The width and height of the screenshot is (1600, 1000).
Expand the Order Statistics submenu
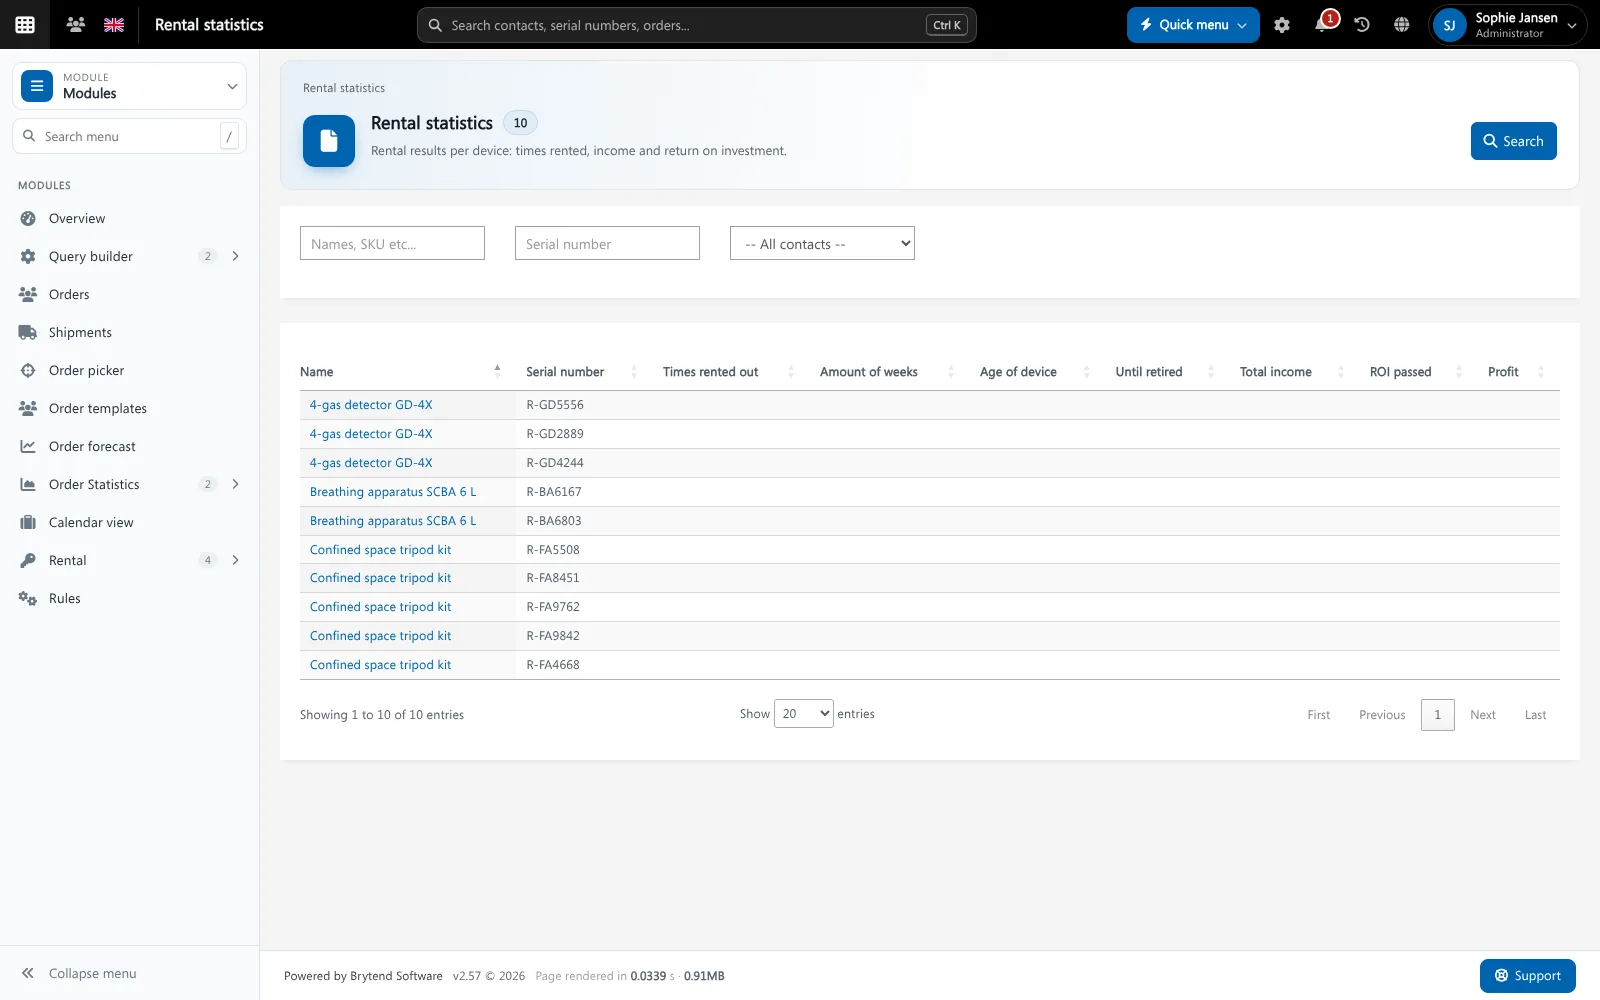click(236, 484)
